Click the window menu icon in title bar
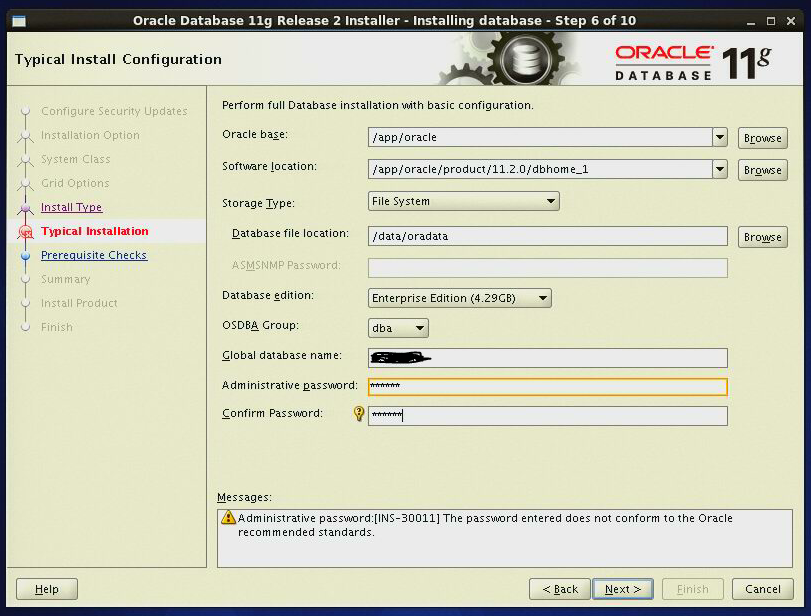This screenshot has height=616, width=811. coord(19,21)
